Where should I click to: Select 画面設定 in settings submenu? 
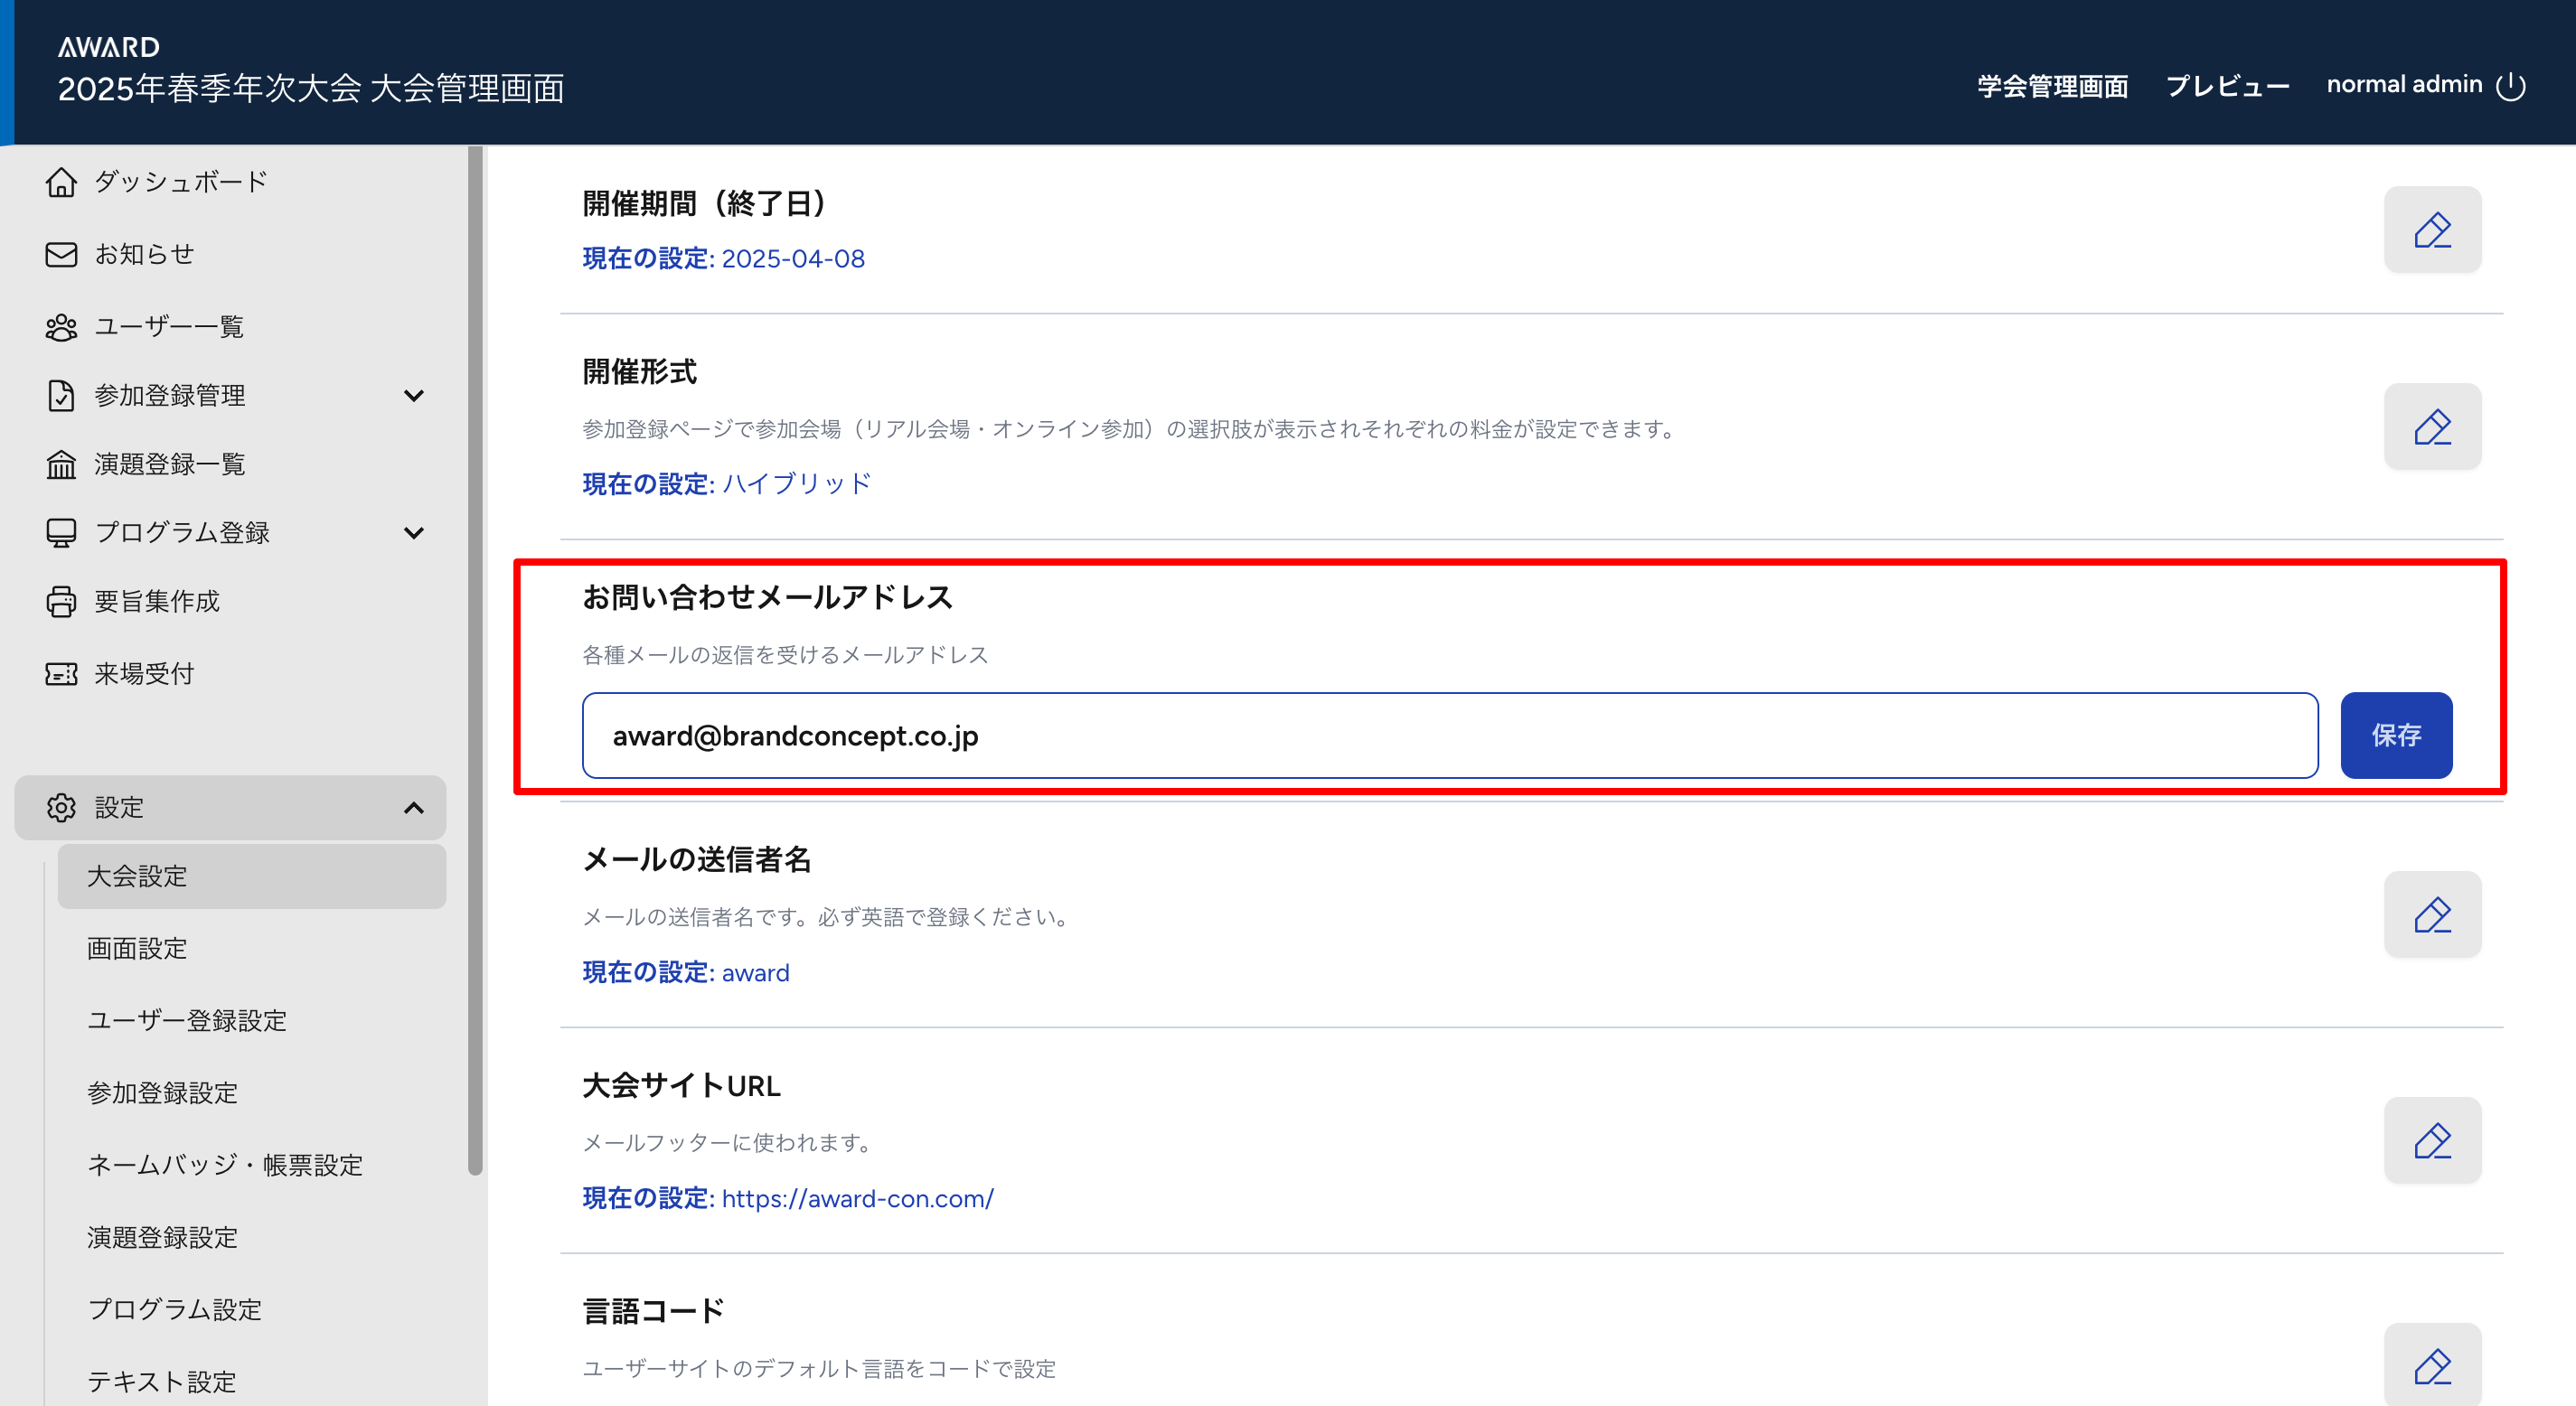pos(137,948)
